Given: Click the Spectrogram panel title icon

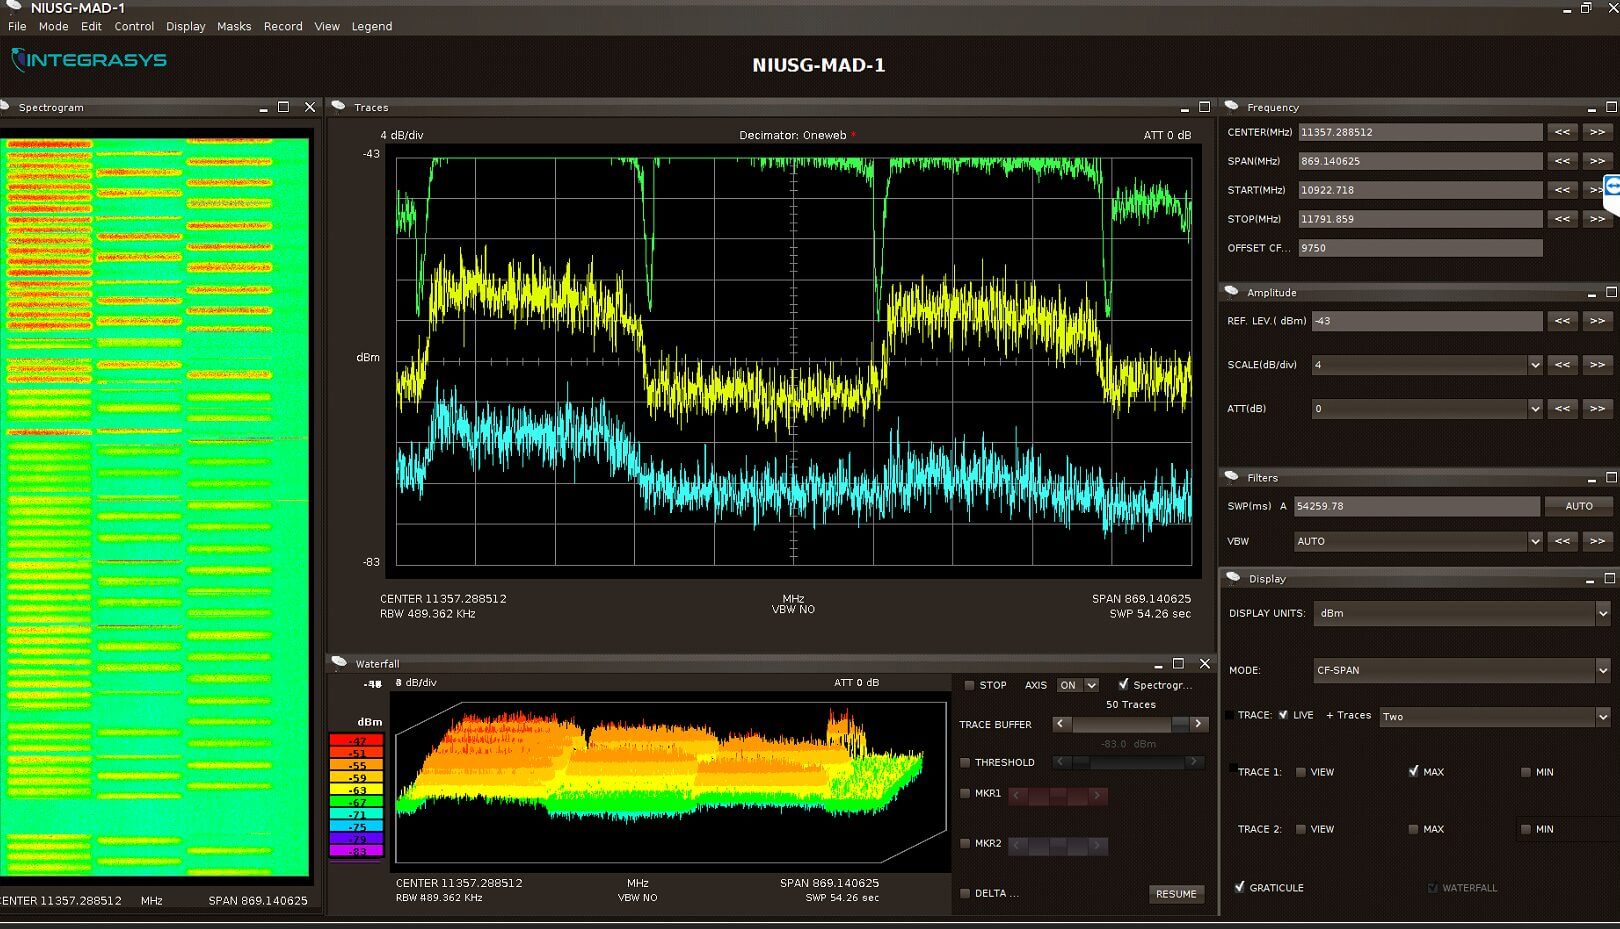Looking at the screenshot, I should 7,106.
